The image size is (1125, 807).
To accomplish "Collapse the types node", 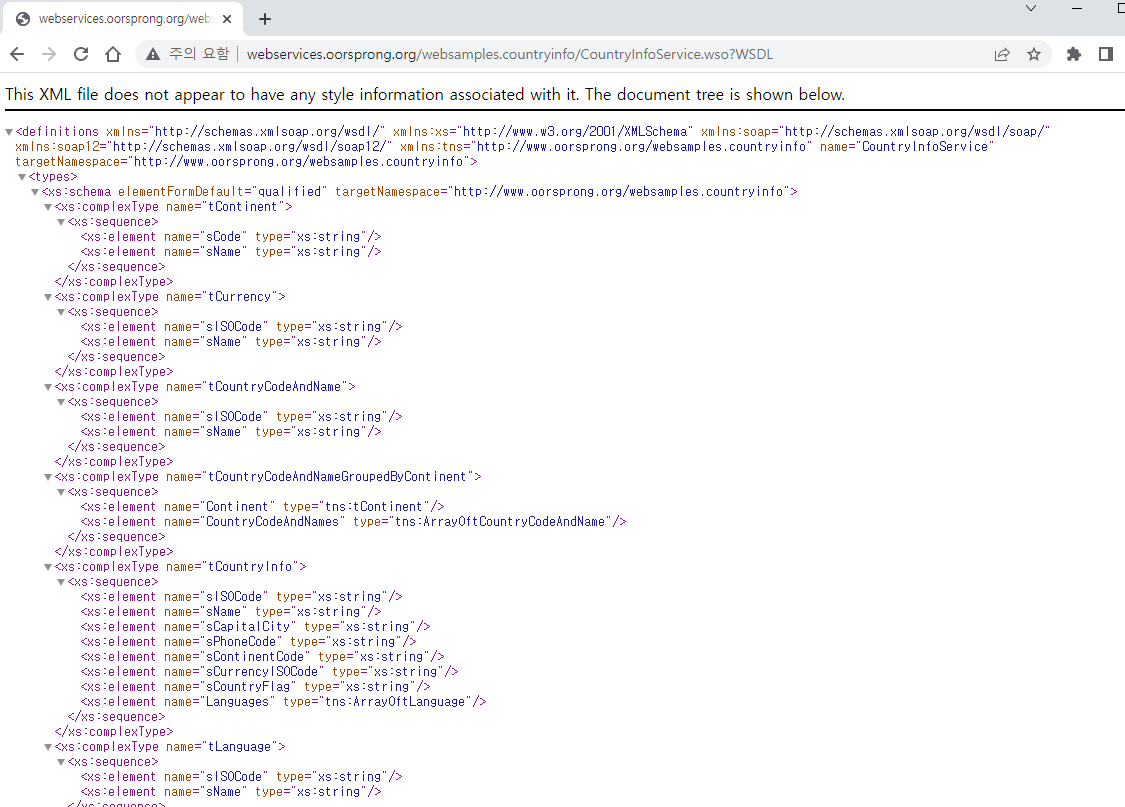I will [x=22, y=177].
